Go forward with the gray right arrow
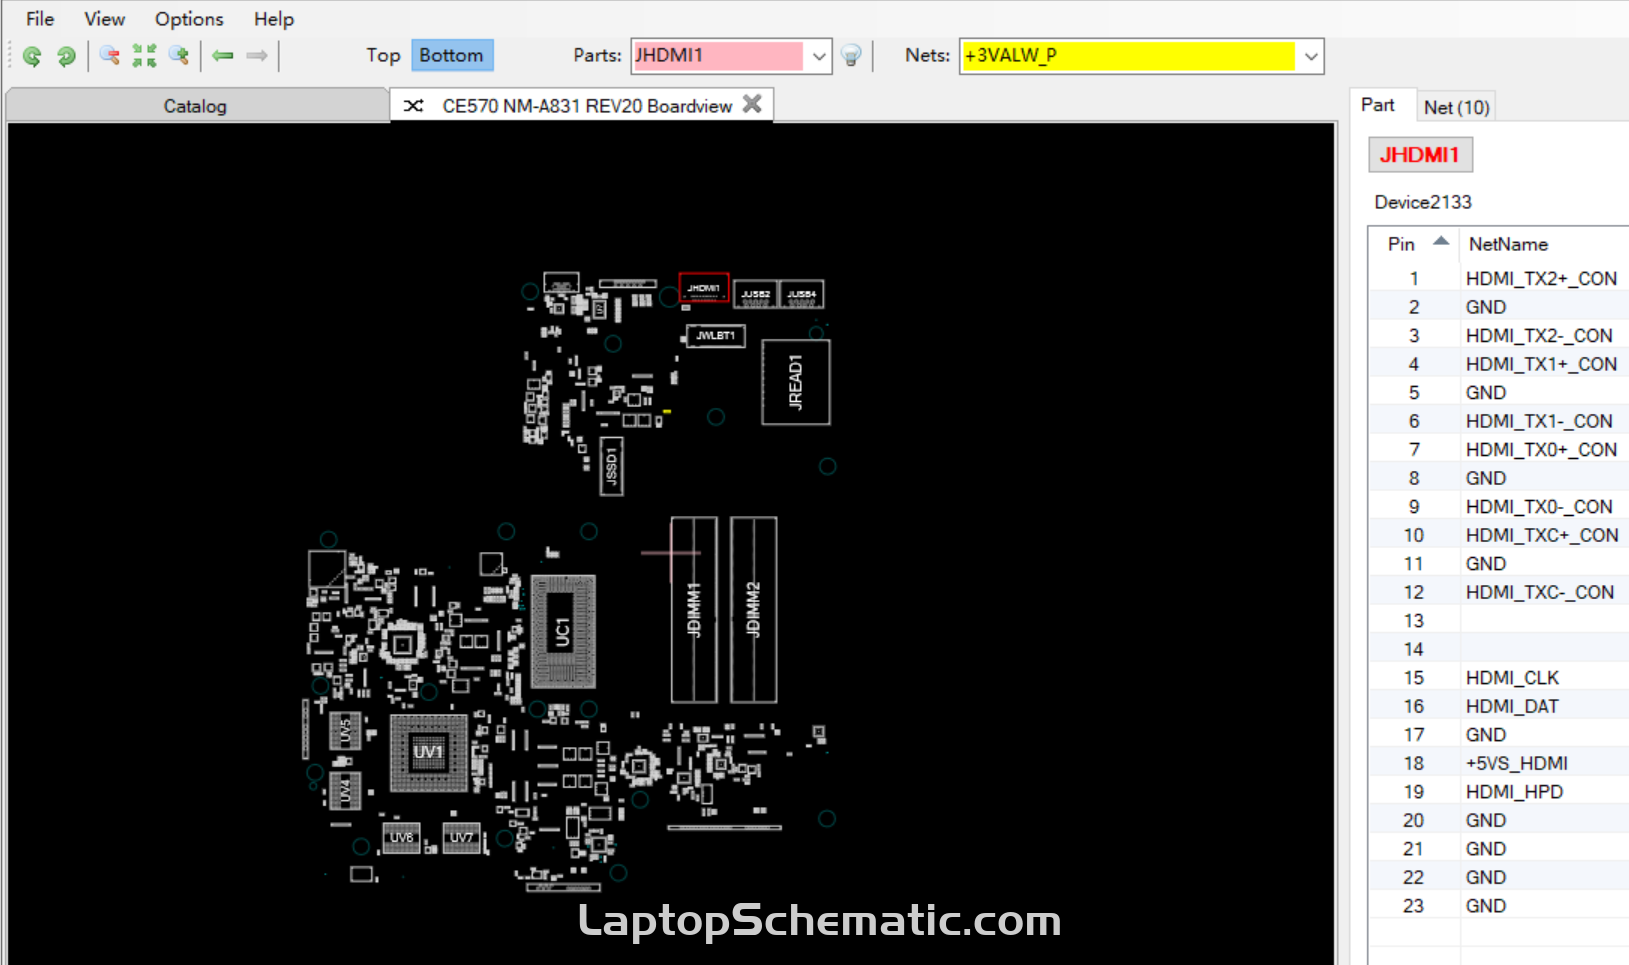1629x965 pixels. [x=257, y=56]
